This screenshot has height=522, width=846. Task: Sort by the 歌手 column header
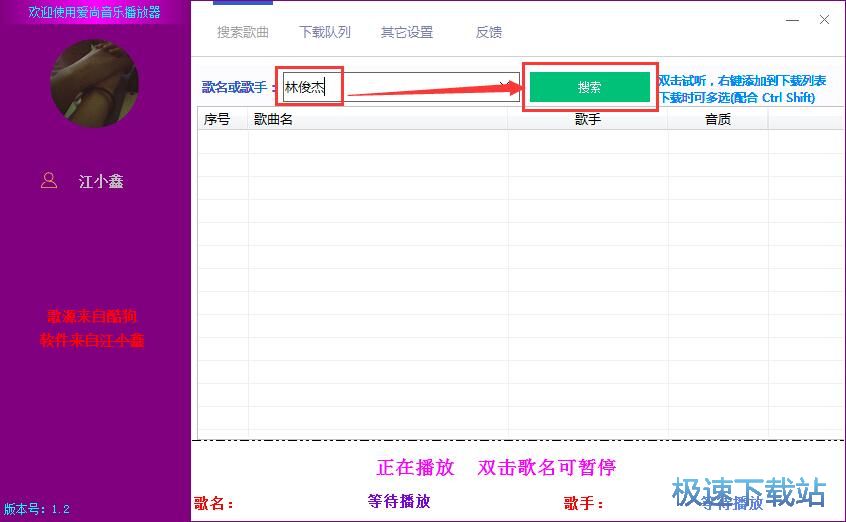point(588,119)
